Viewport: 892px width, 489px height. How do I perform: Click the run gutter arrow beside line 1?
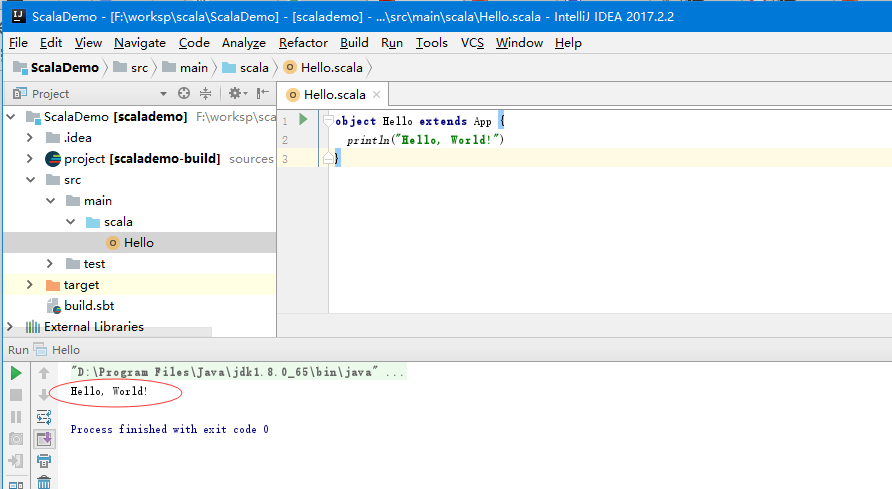(303, 120)
